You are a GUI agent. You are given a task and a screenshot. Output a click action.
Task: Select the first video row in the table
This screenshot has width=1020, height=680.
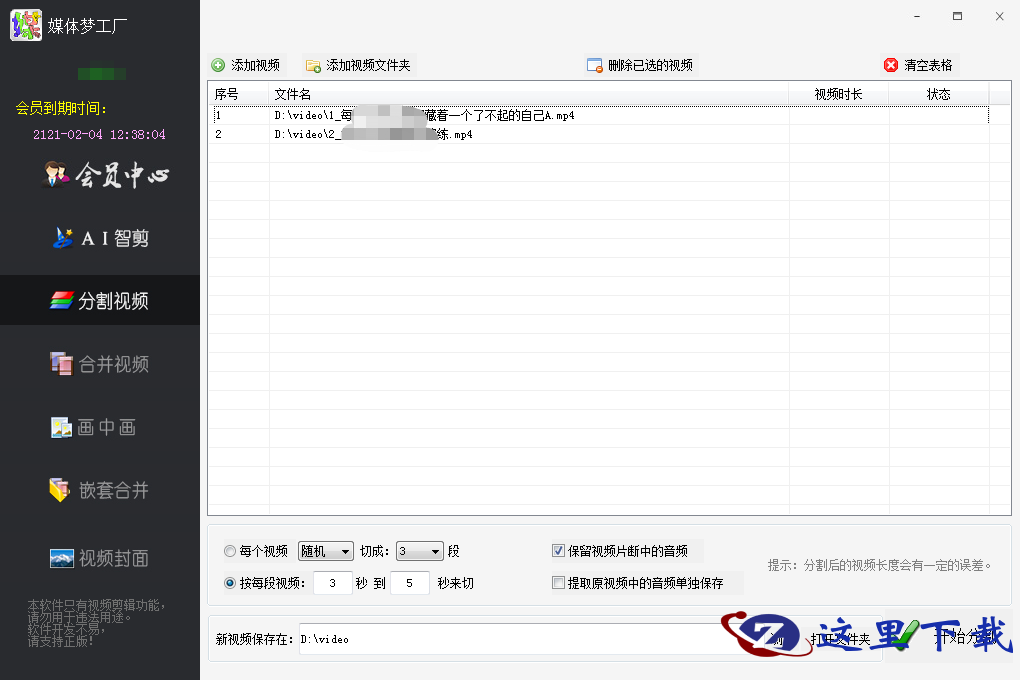500,115
